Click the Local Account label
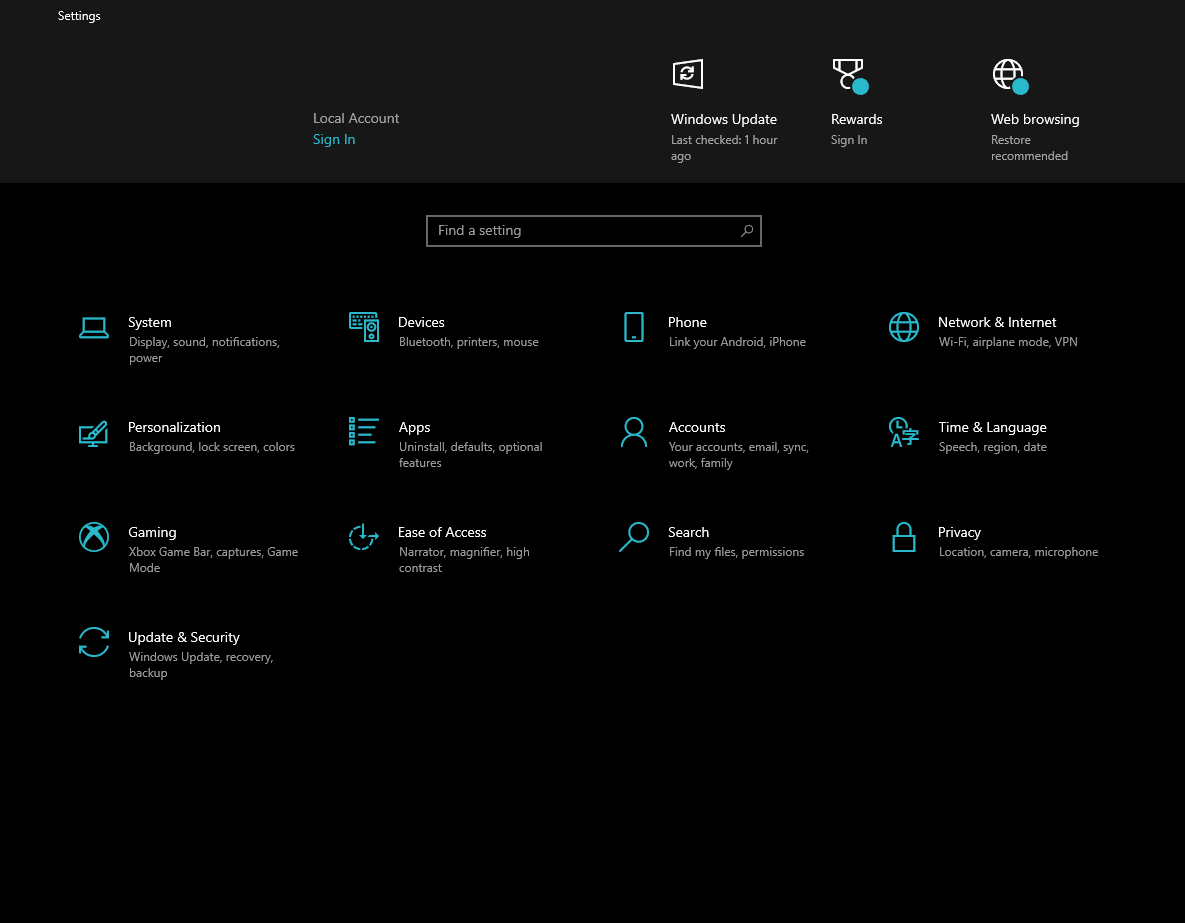Screen dimensions: 1185x923 pos(356,118)
